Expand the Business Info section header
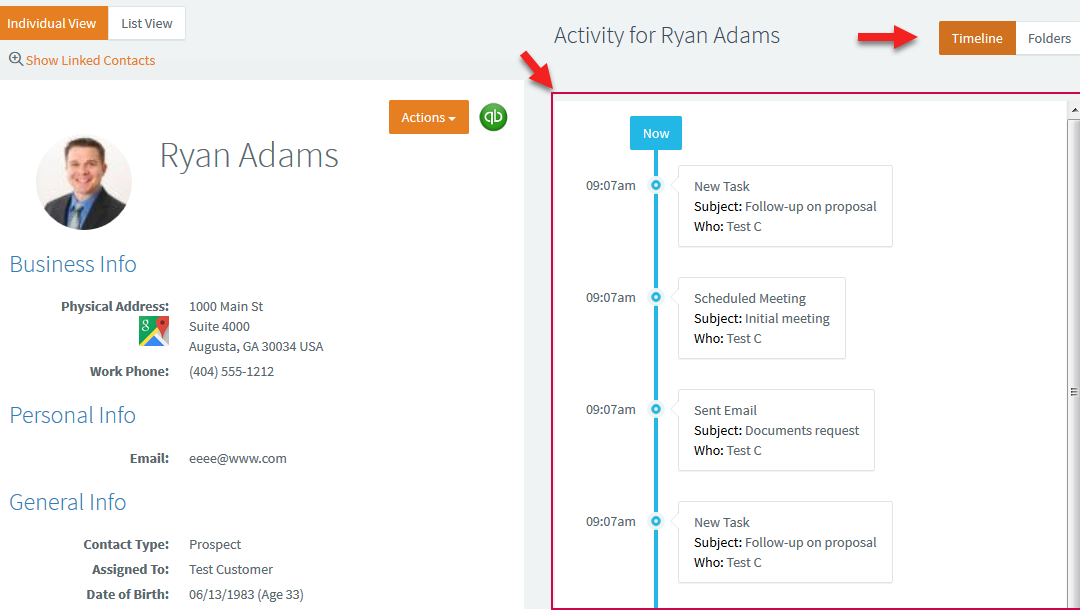1080x610 pixels. (x=72, y=264)
